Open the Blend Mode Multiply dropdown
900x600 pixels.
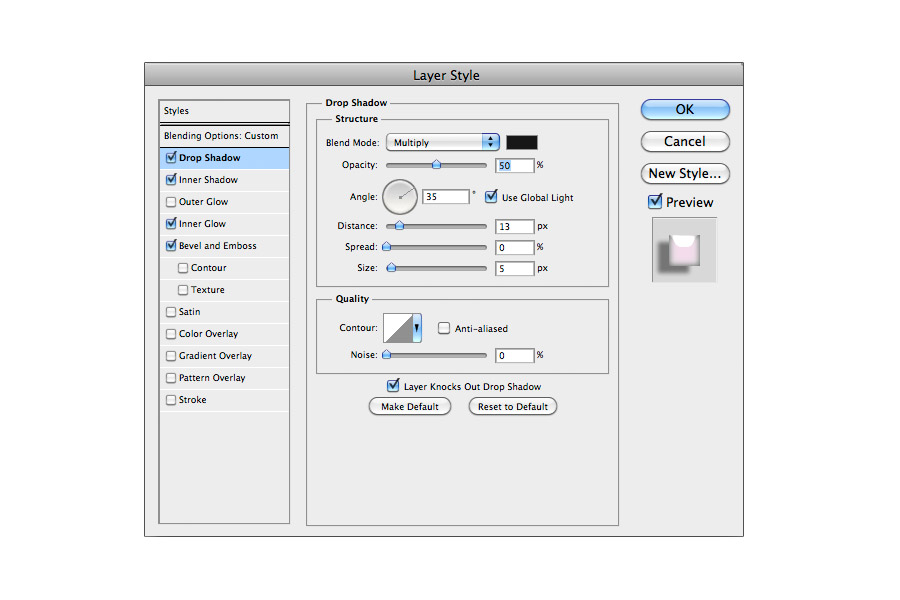click(x=443, y=142)
